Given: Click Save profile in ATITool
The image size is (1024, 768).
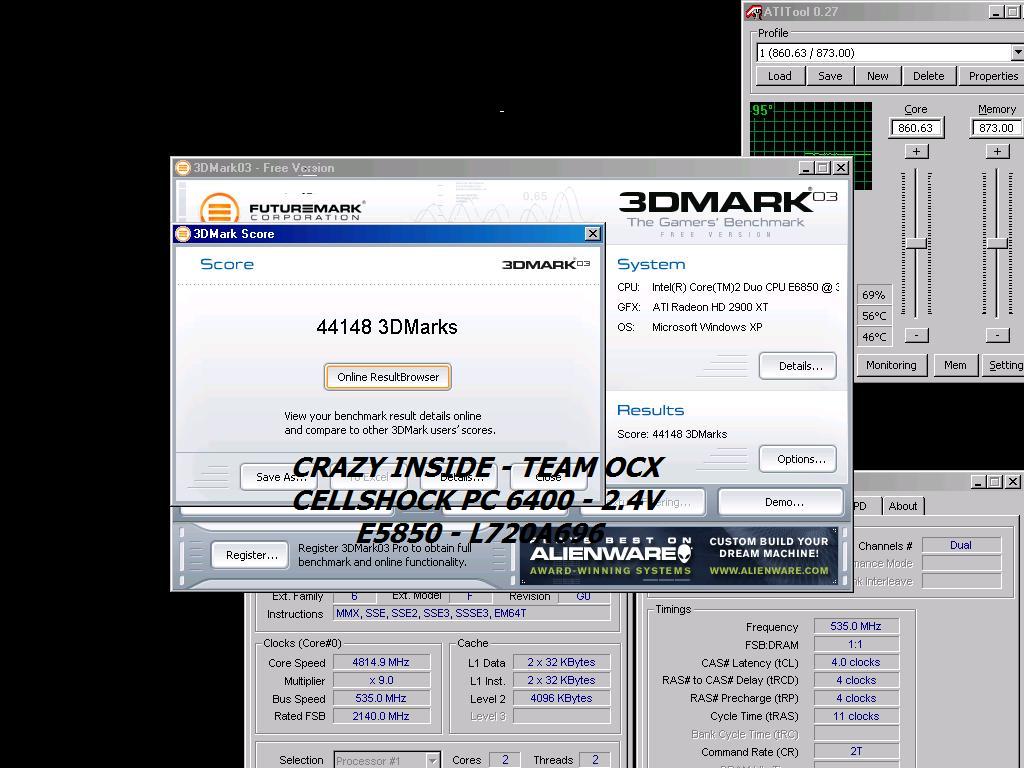Looking at the screenshot, I should click(830, 76).
